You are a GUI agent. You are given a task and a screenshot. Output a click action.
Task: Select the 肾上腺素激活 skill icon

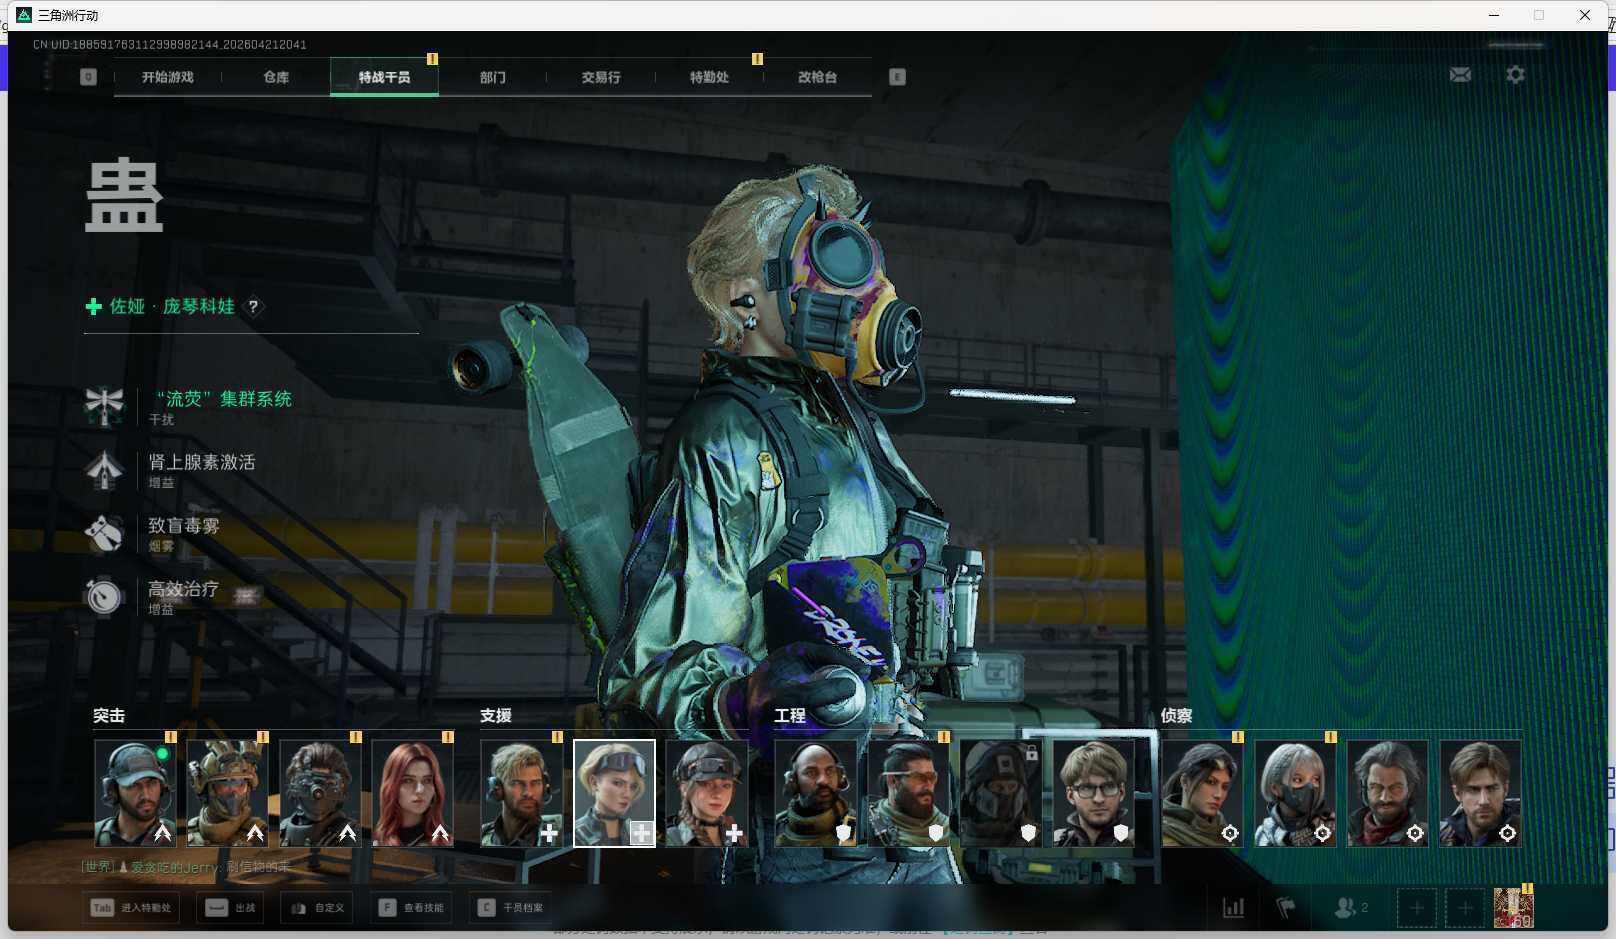click(104, 470)
